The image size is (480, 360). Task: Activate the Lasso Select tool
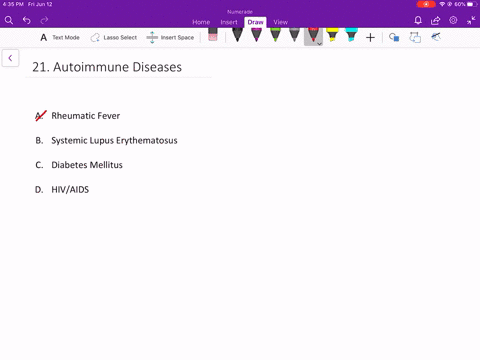point(114,37)
